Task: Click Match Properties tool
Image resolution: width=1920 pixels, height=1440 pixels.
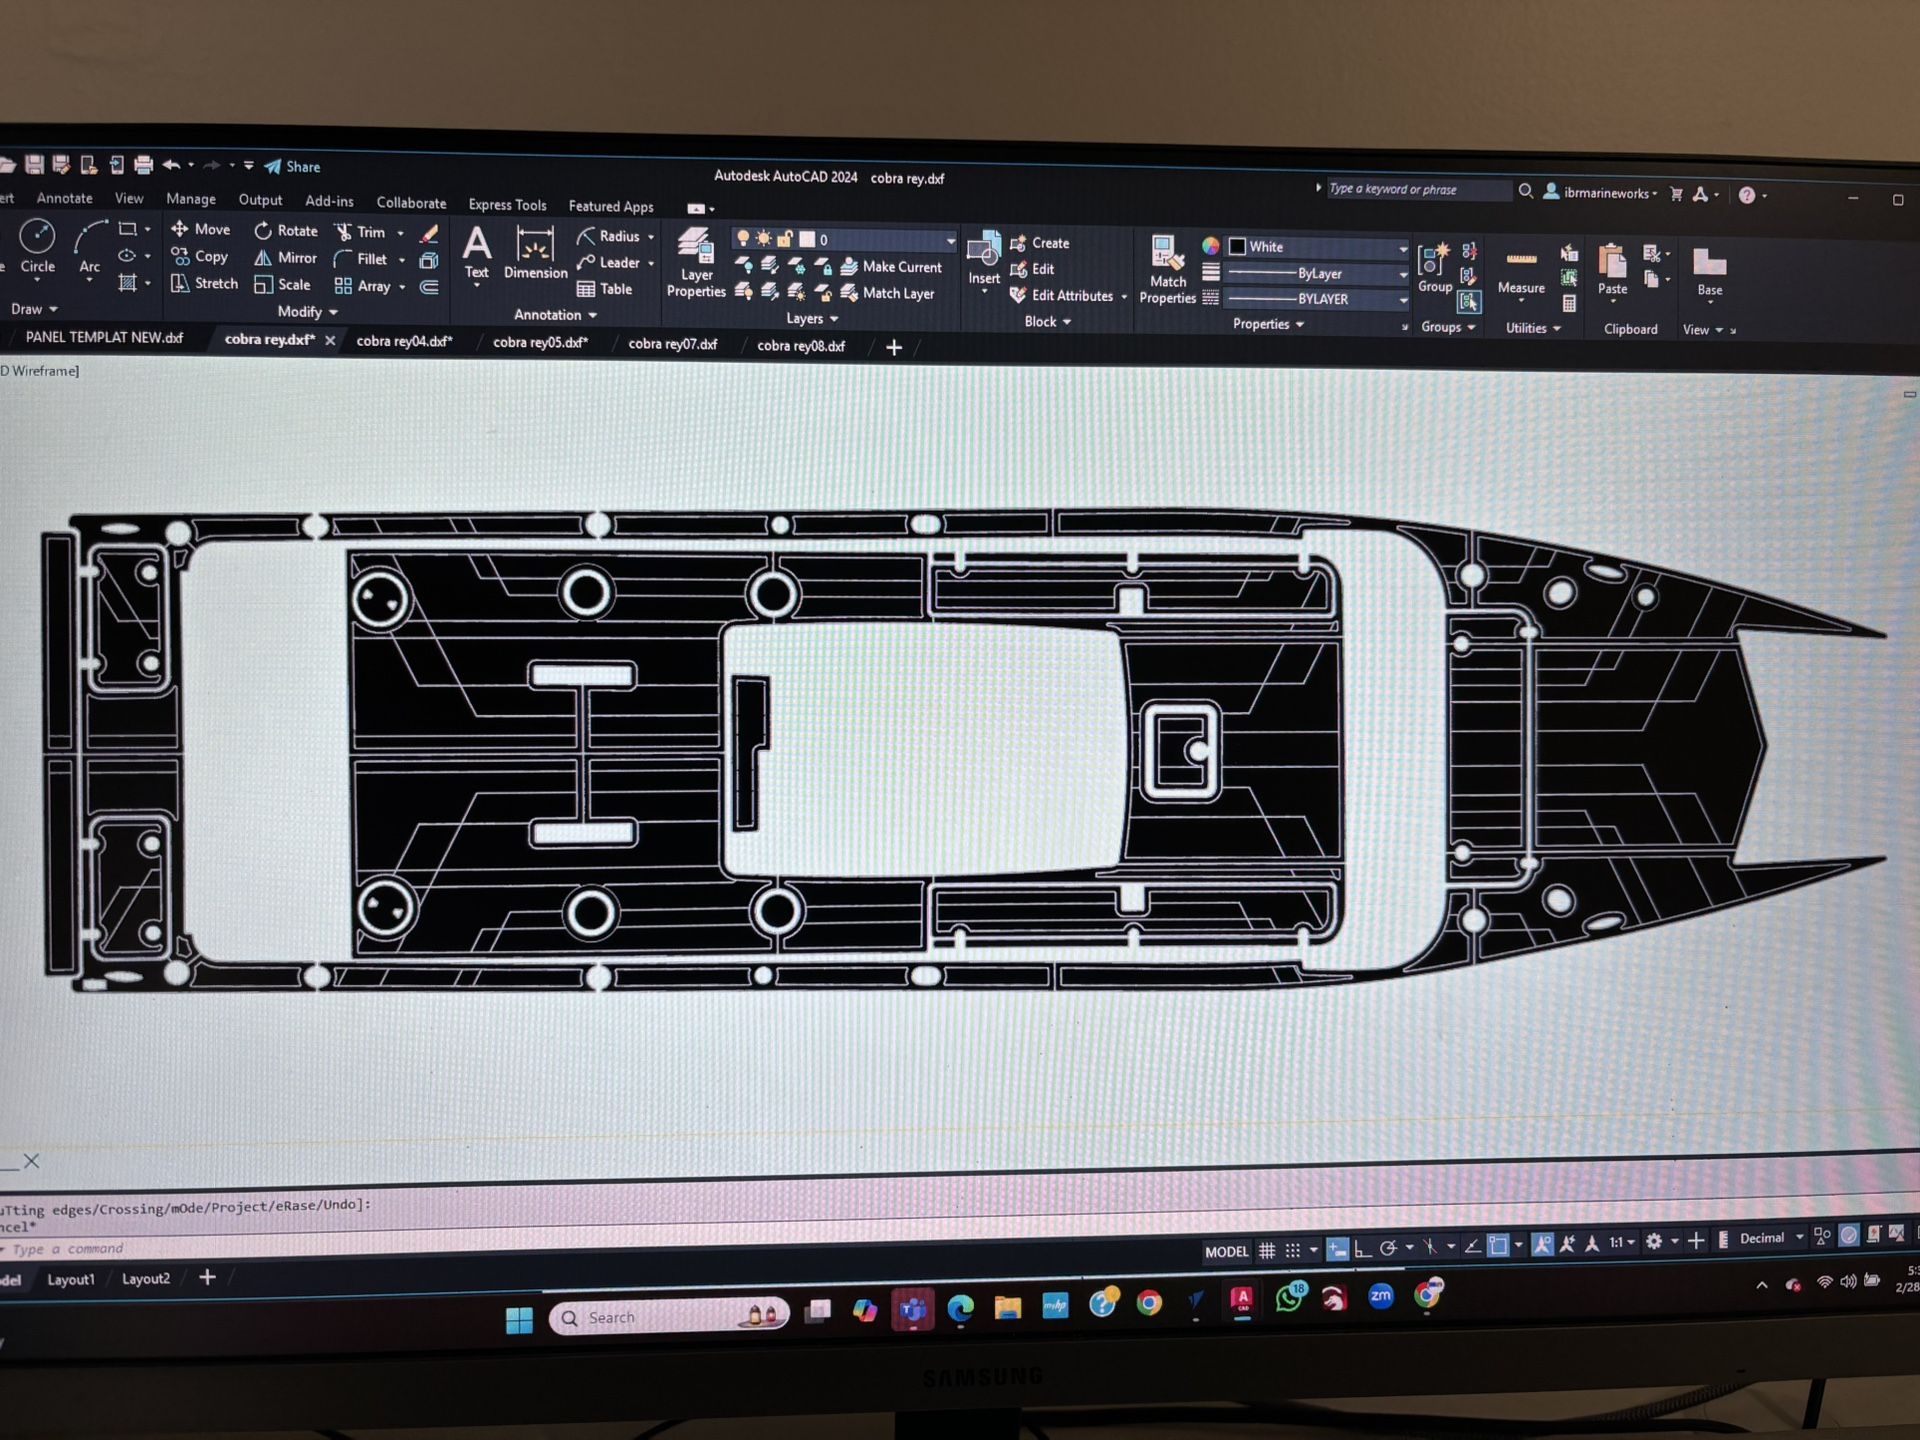Action: [x=1167, y=270]
